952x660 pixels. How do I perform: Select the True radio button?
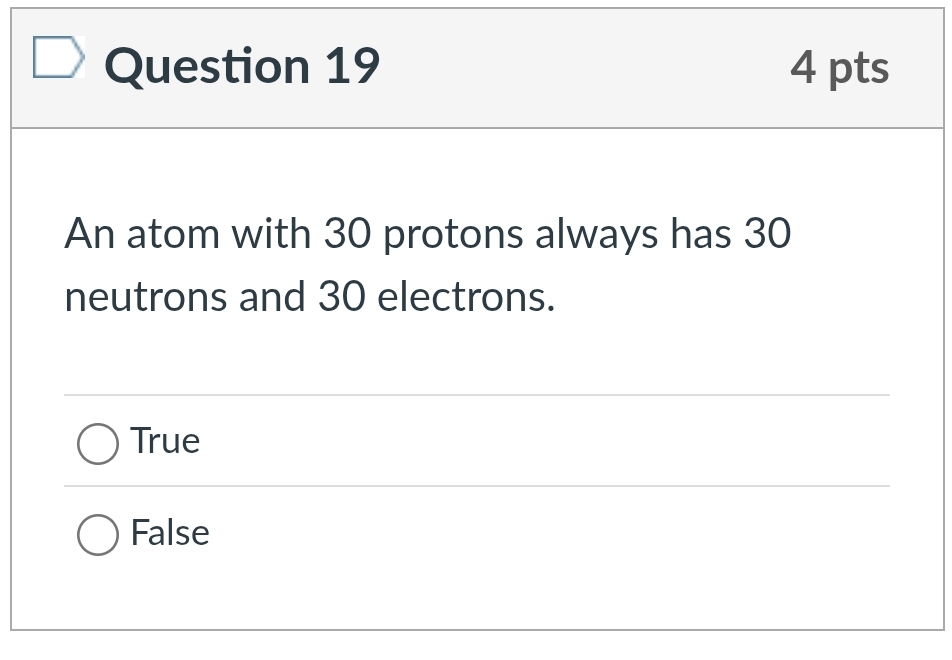click(x=97, y=441)
